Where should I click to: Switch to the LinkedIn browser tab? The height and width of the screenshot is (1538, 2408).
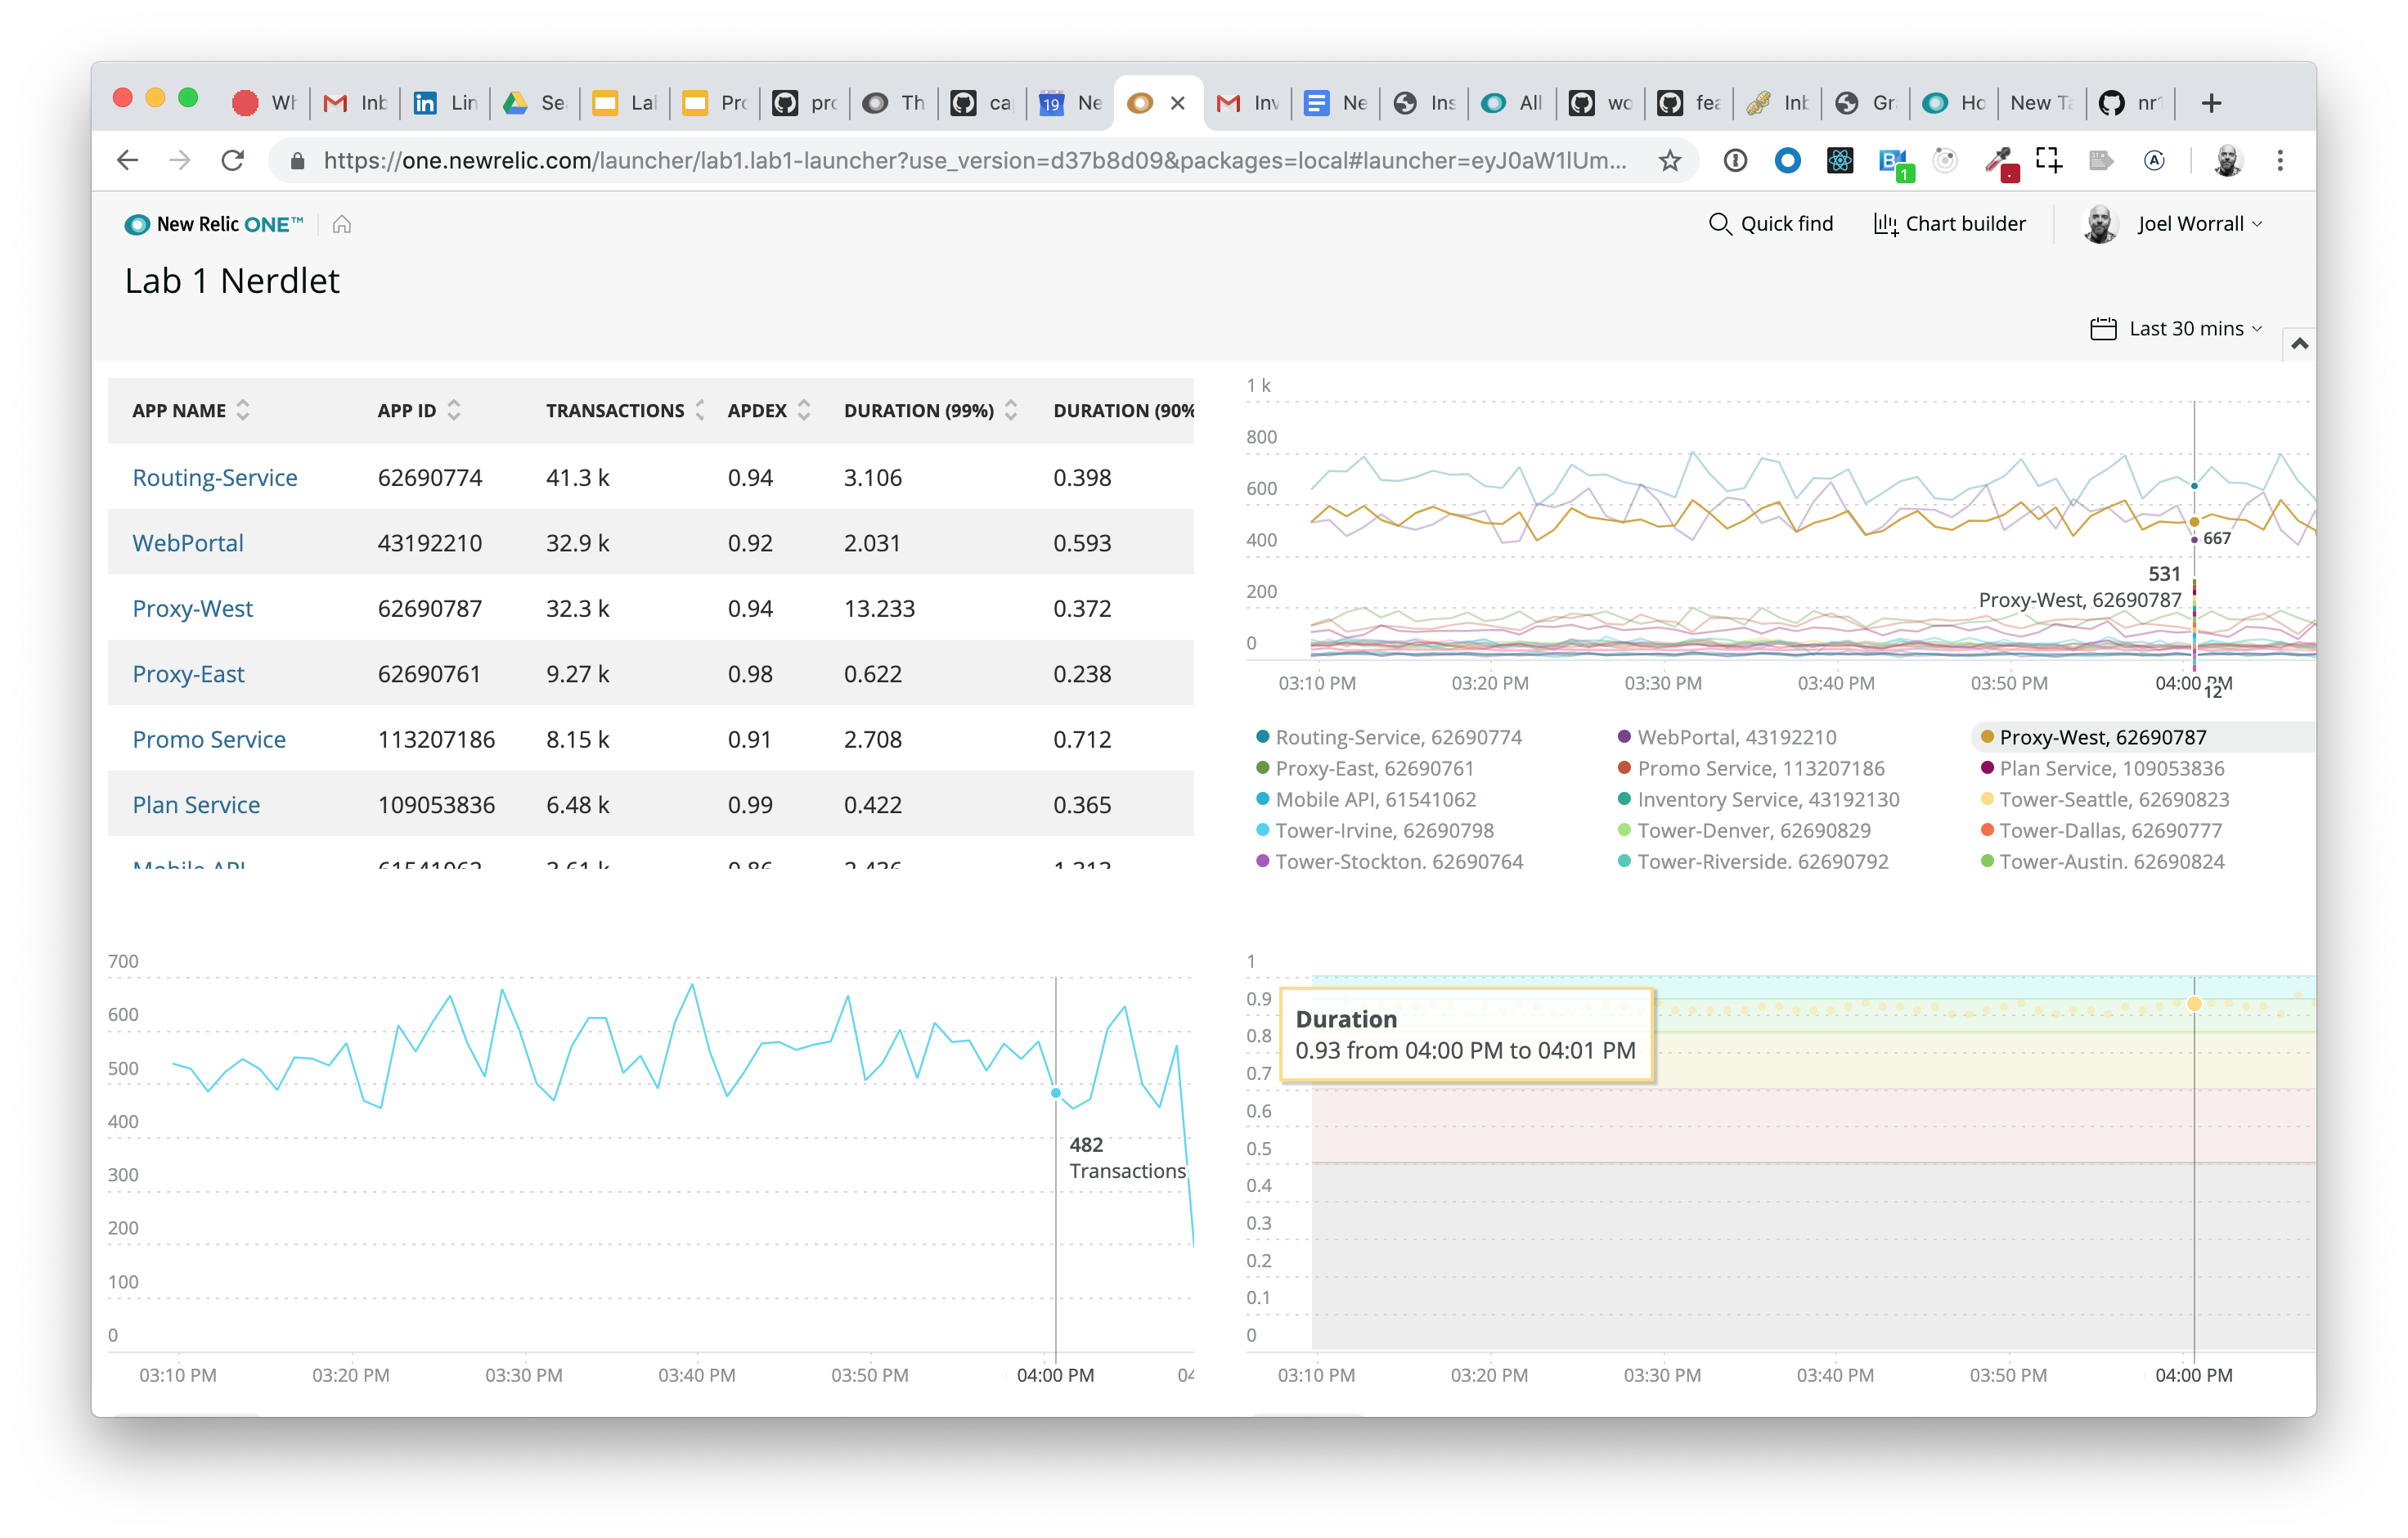pyautogui.click(x=445, y=103)
